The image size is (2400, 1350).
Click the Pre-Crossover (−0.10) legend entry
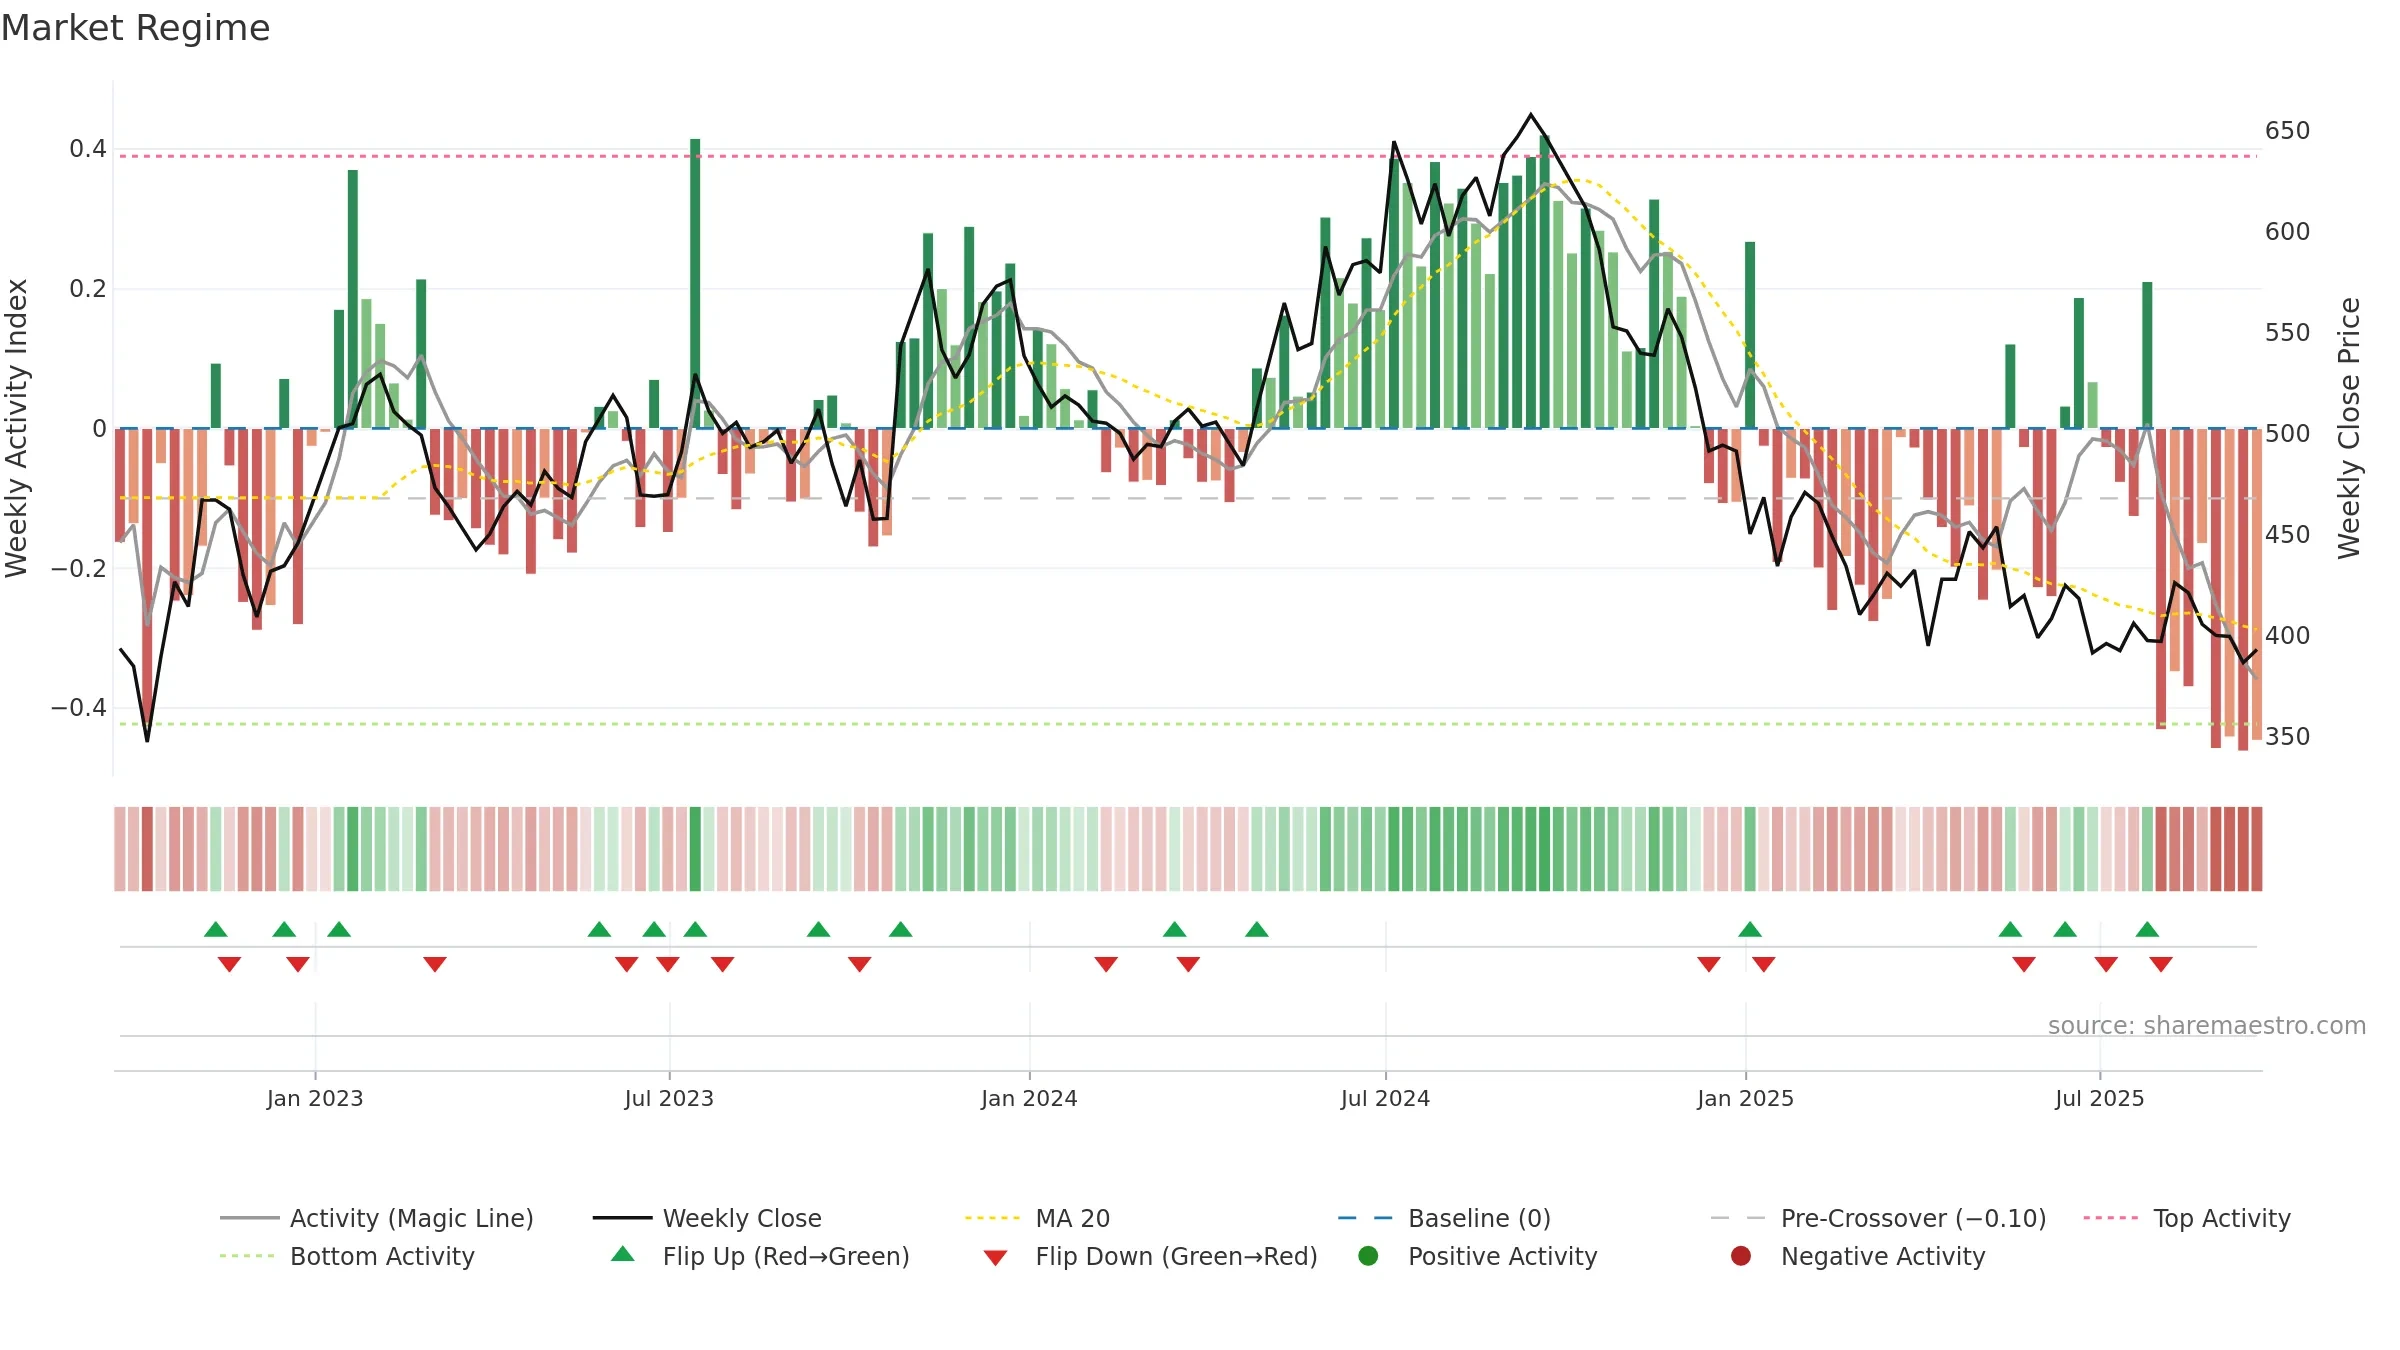point(1878,1218)
